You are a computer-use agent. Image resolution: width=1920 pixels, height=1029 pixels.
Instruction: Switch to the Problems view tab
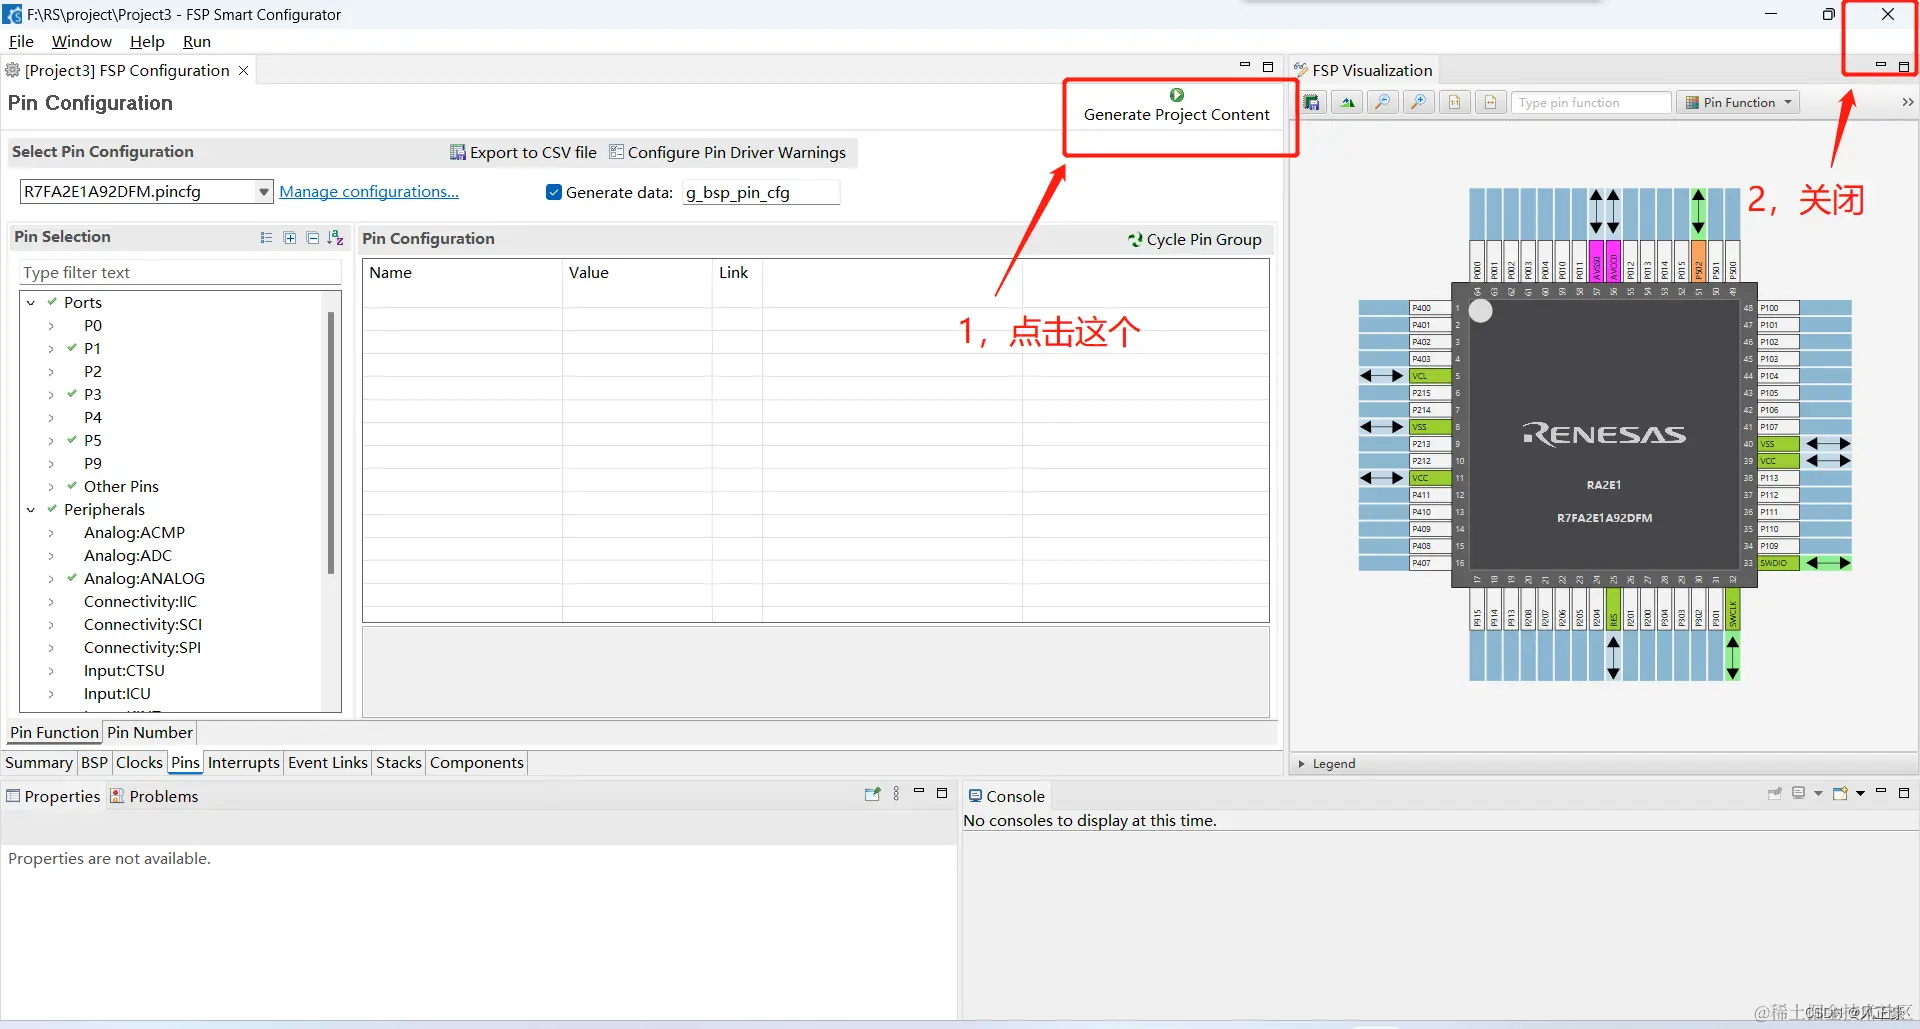154,796
